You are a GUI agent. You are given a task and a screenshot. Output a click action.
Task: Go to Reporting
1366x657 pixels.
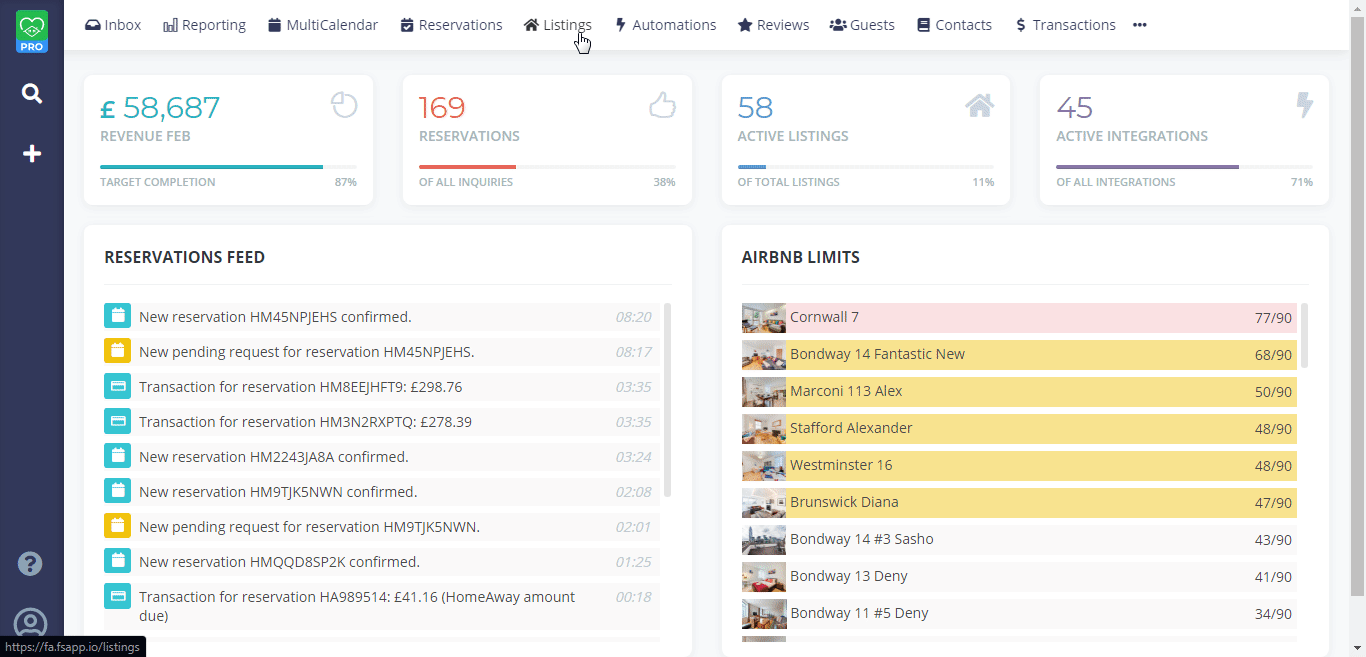pyautogui.click(x=204, y=25)
